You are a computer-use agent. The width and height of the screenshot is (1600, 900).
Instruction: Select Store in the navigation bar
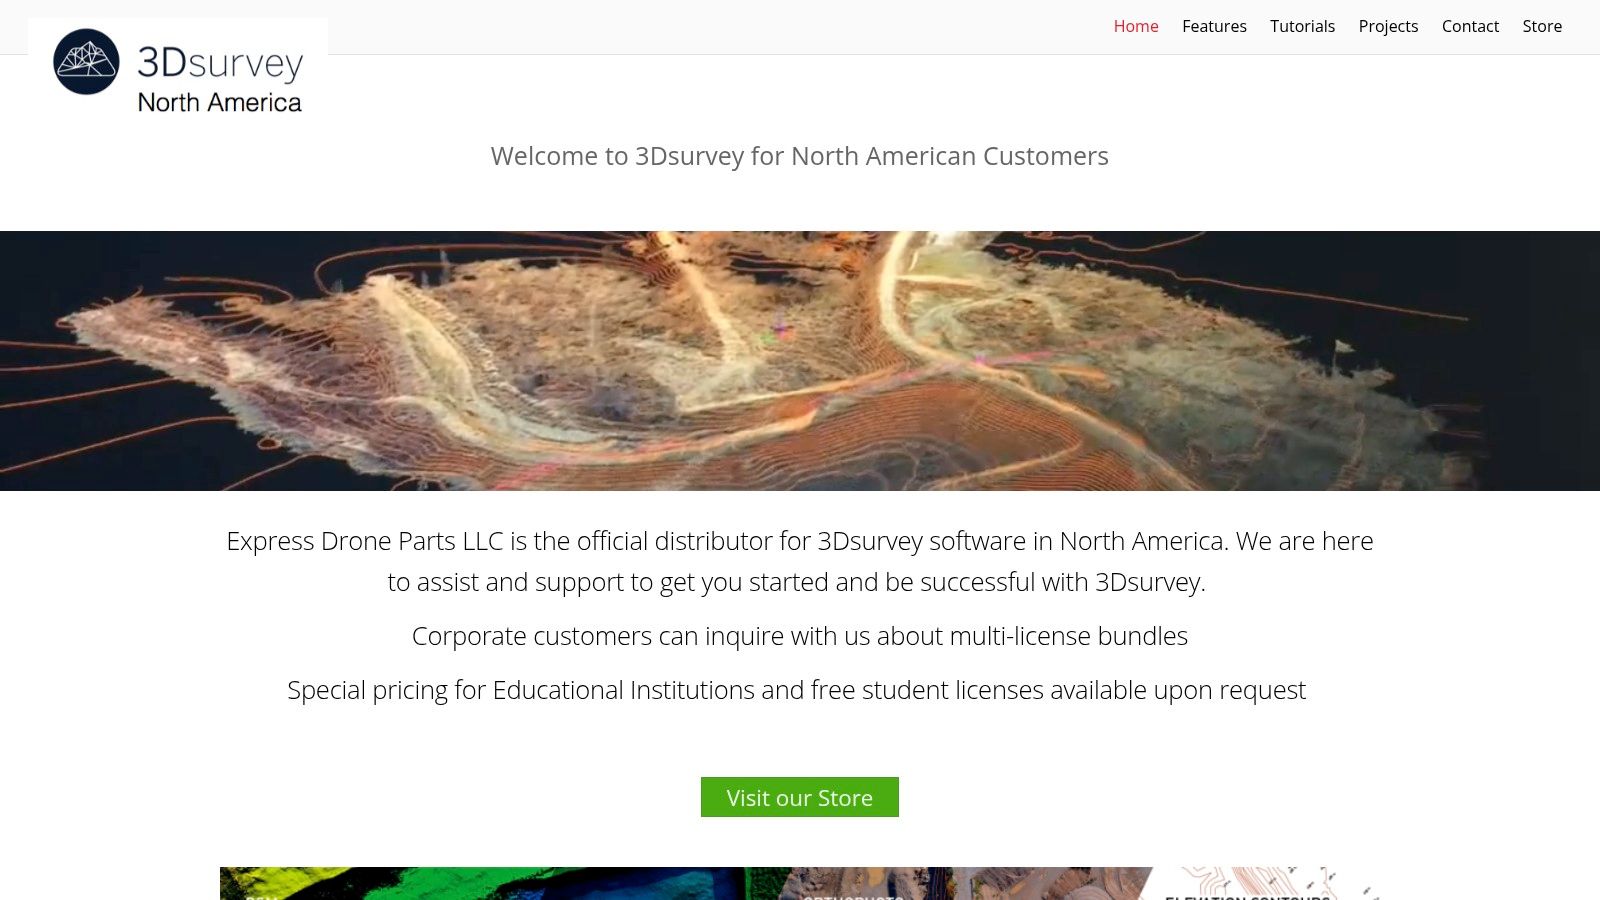click(1542, 26)
